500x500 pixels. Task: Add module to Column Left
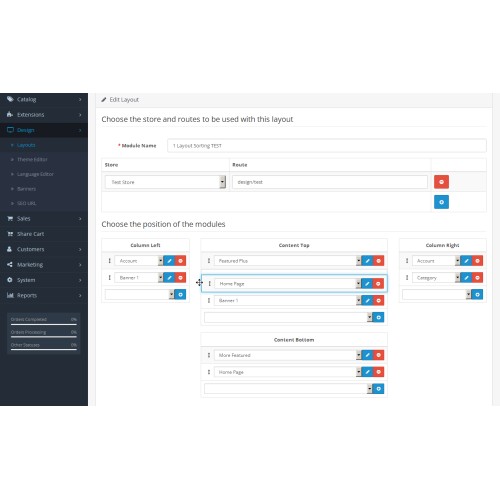click(x=180, y=294)
